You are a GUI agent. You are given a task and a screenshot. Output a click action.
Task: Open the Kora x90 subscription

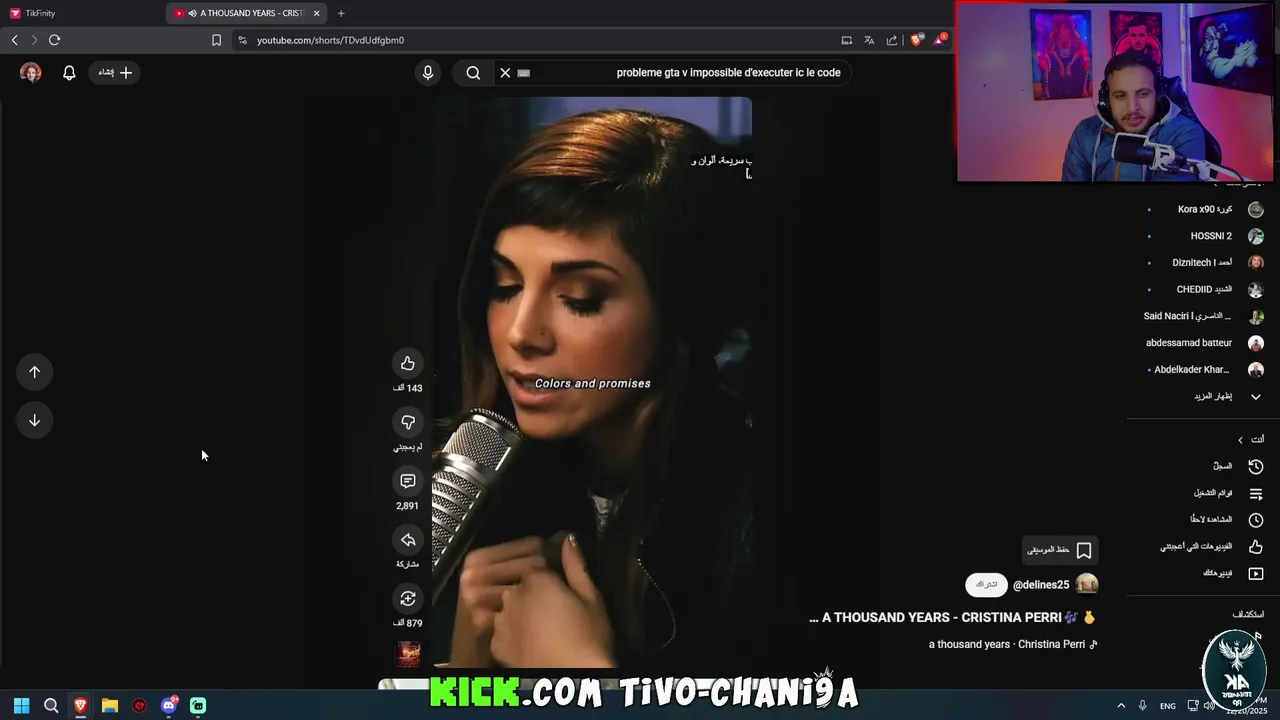[1204, 209]
